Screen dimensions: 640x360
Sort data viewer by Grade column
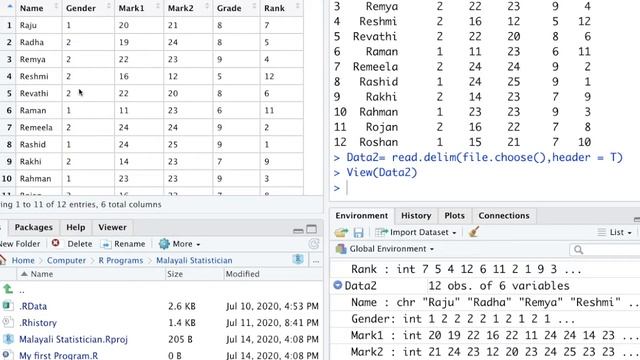tap(236, 8)
